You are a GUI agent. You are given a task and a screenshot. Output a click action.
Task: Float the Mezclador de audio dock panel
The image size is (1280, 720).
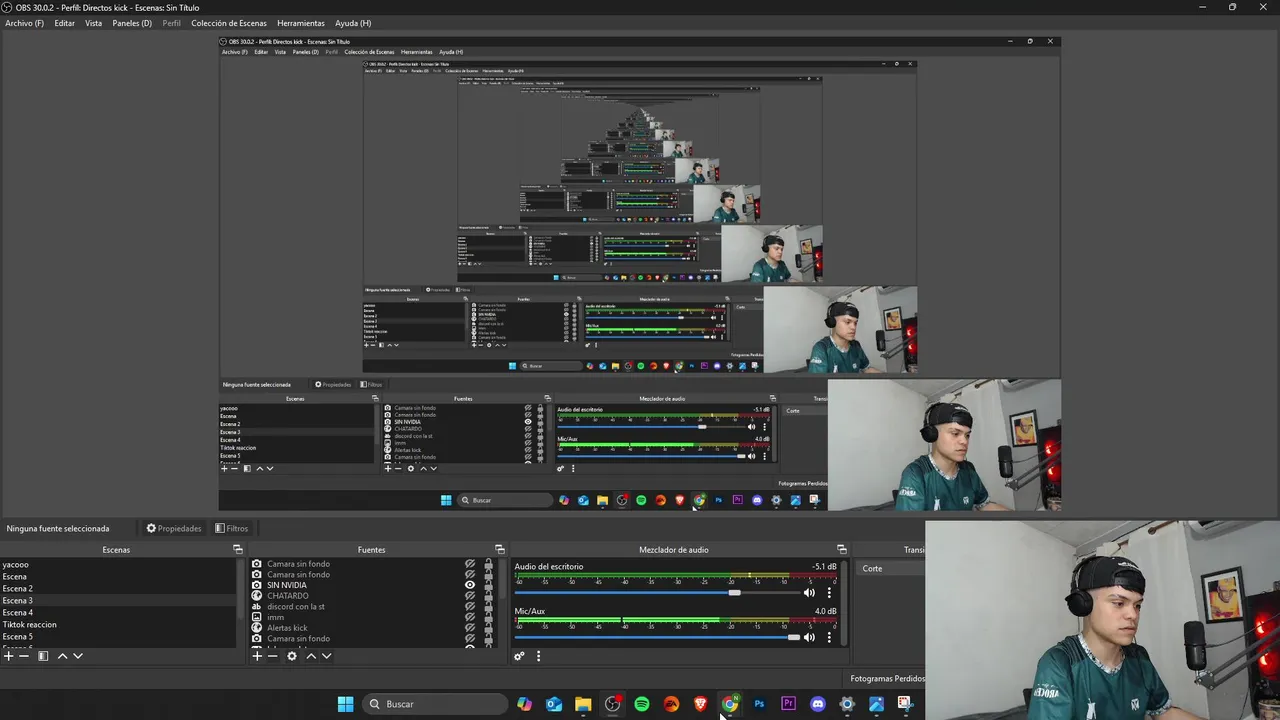842,549
